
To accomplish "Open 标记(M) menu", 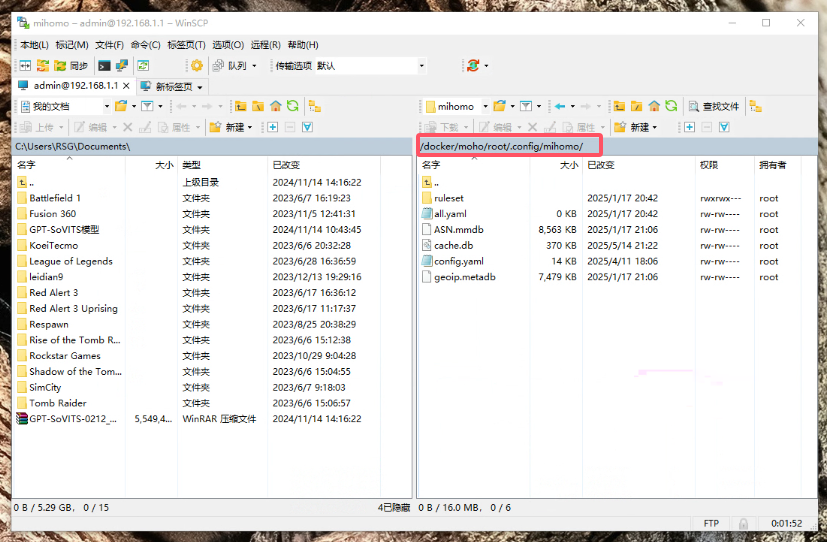I will pos(72,45).
